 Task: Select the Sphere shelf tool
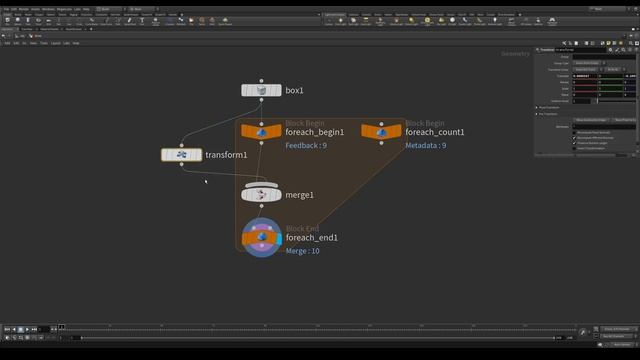[18, 21]
